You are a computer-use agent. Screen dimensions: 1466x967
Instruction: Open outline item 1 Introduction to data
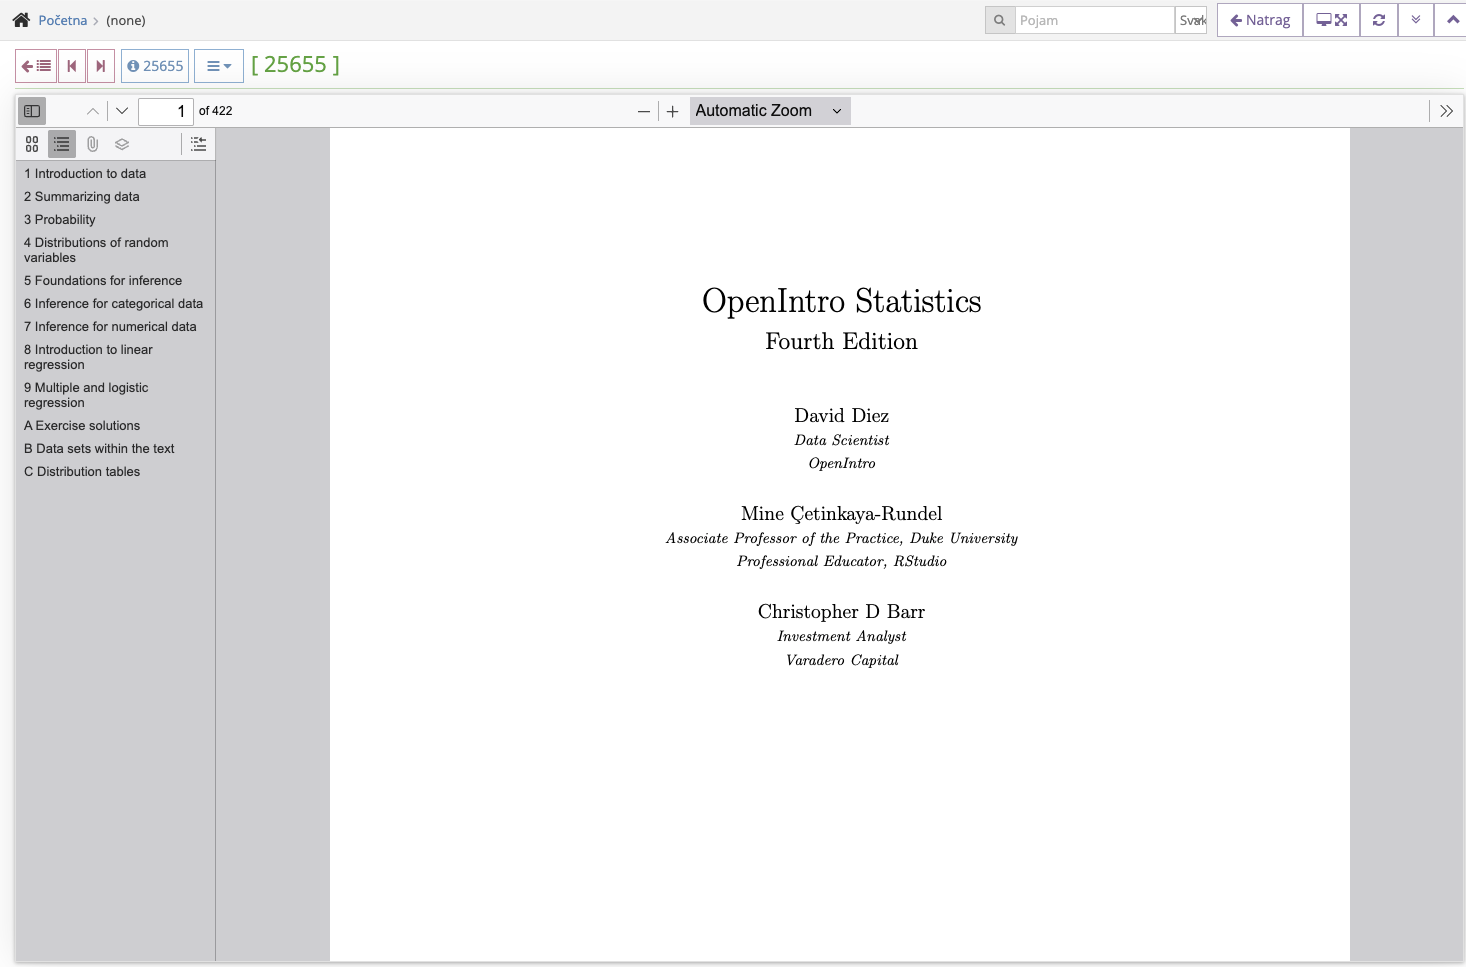85,174
